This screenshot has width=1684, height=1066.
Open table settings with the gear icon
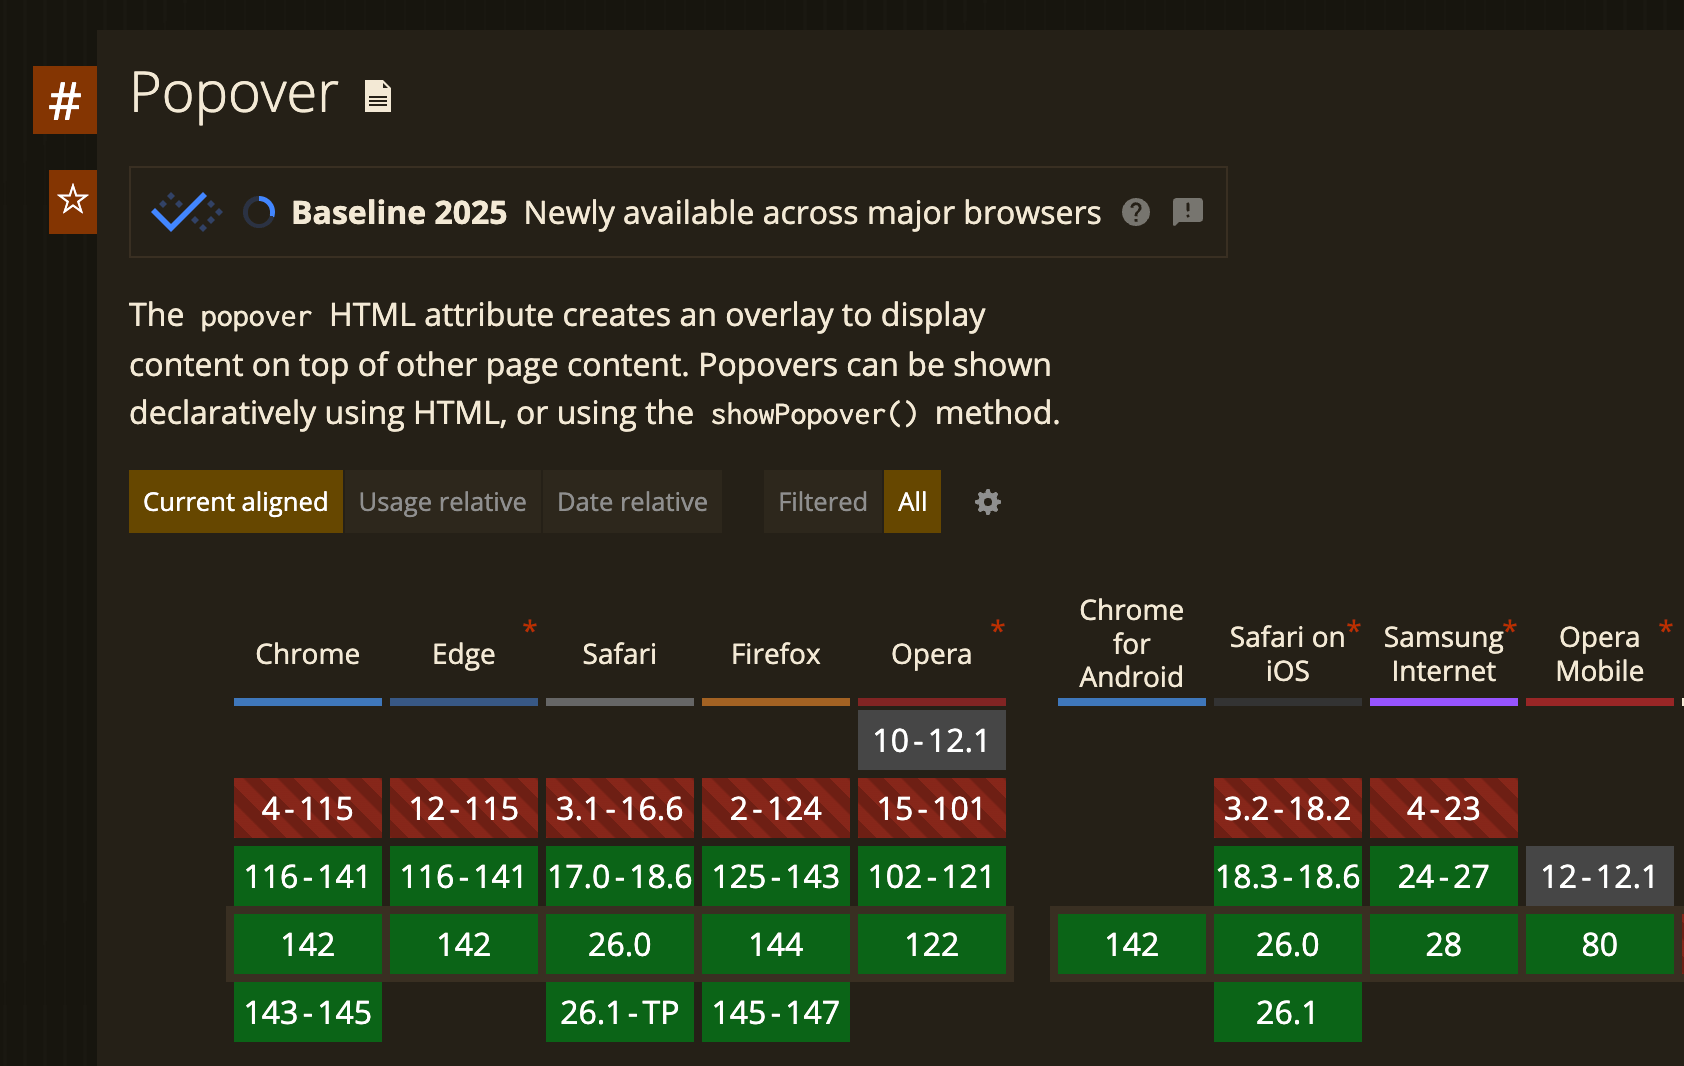click(x=987, y=502)
